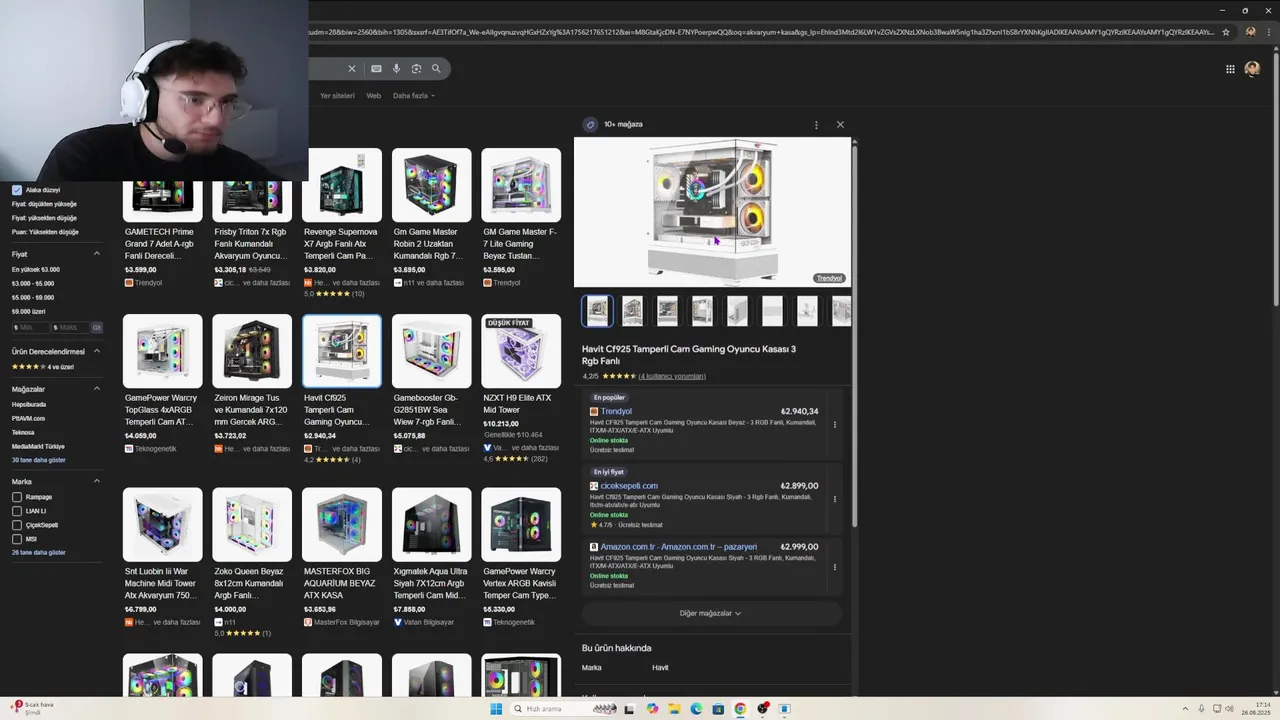
Task: Collapse the Mağazalar filter section
Action: point(97,389)
